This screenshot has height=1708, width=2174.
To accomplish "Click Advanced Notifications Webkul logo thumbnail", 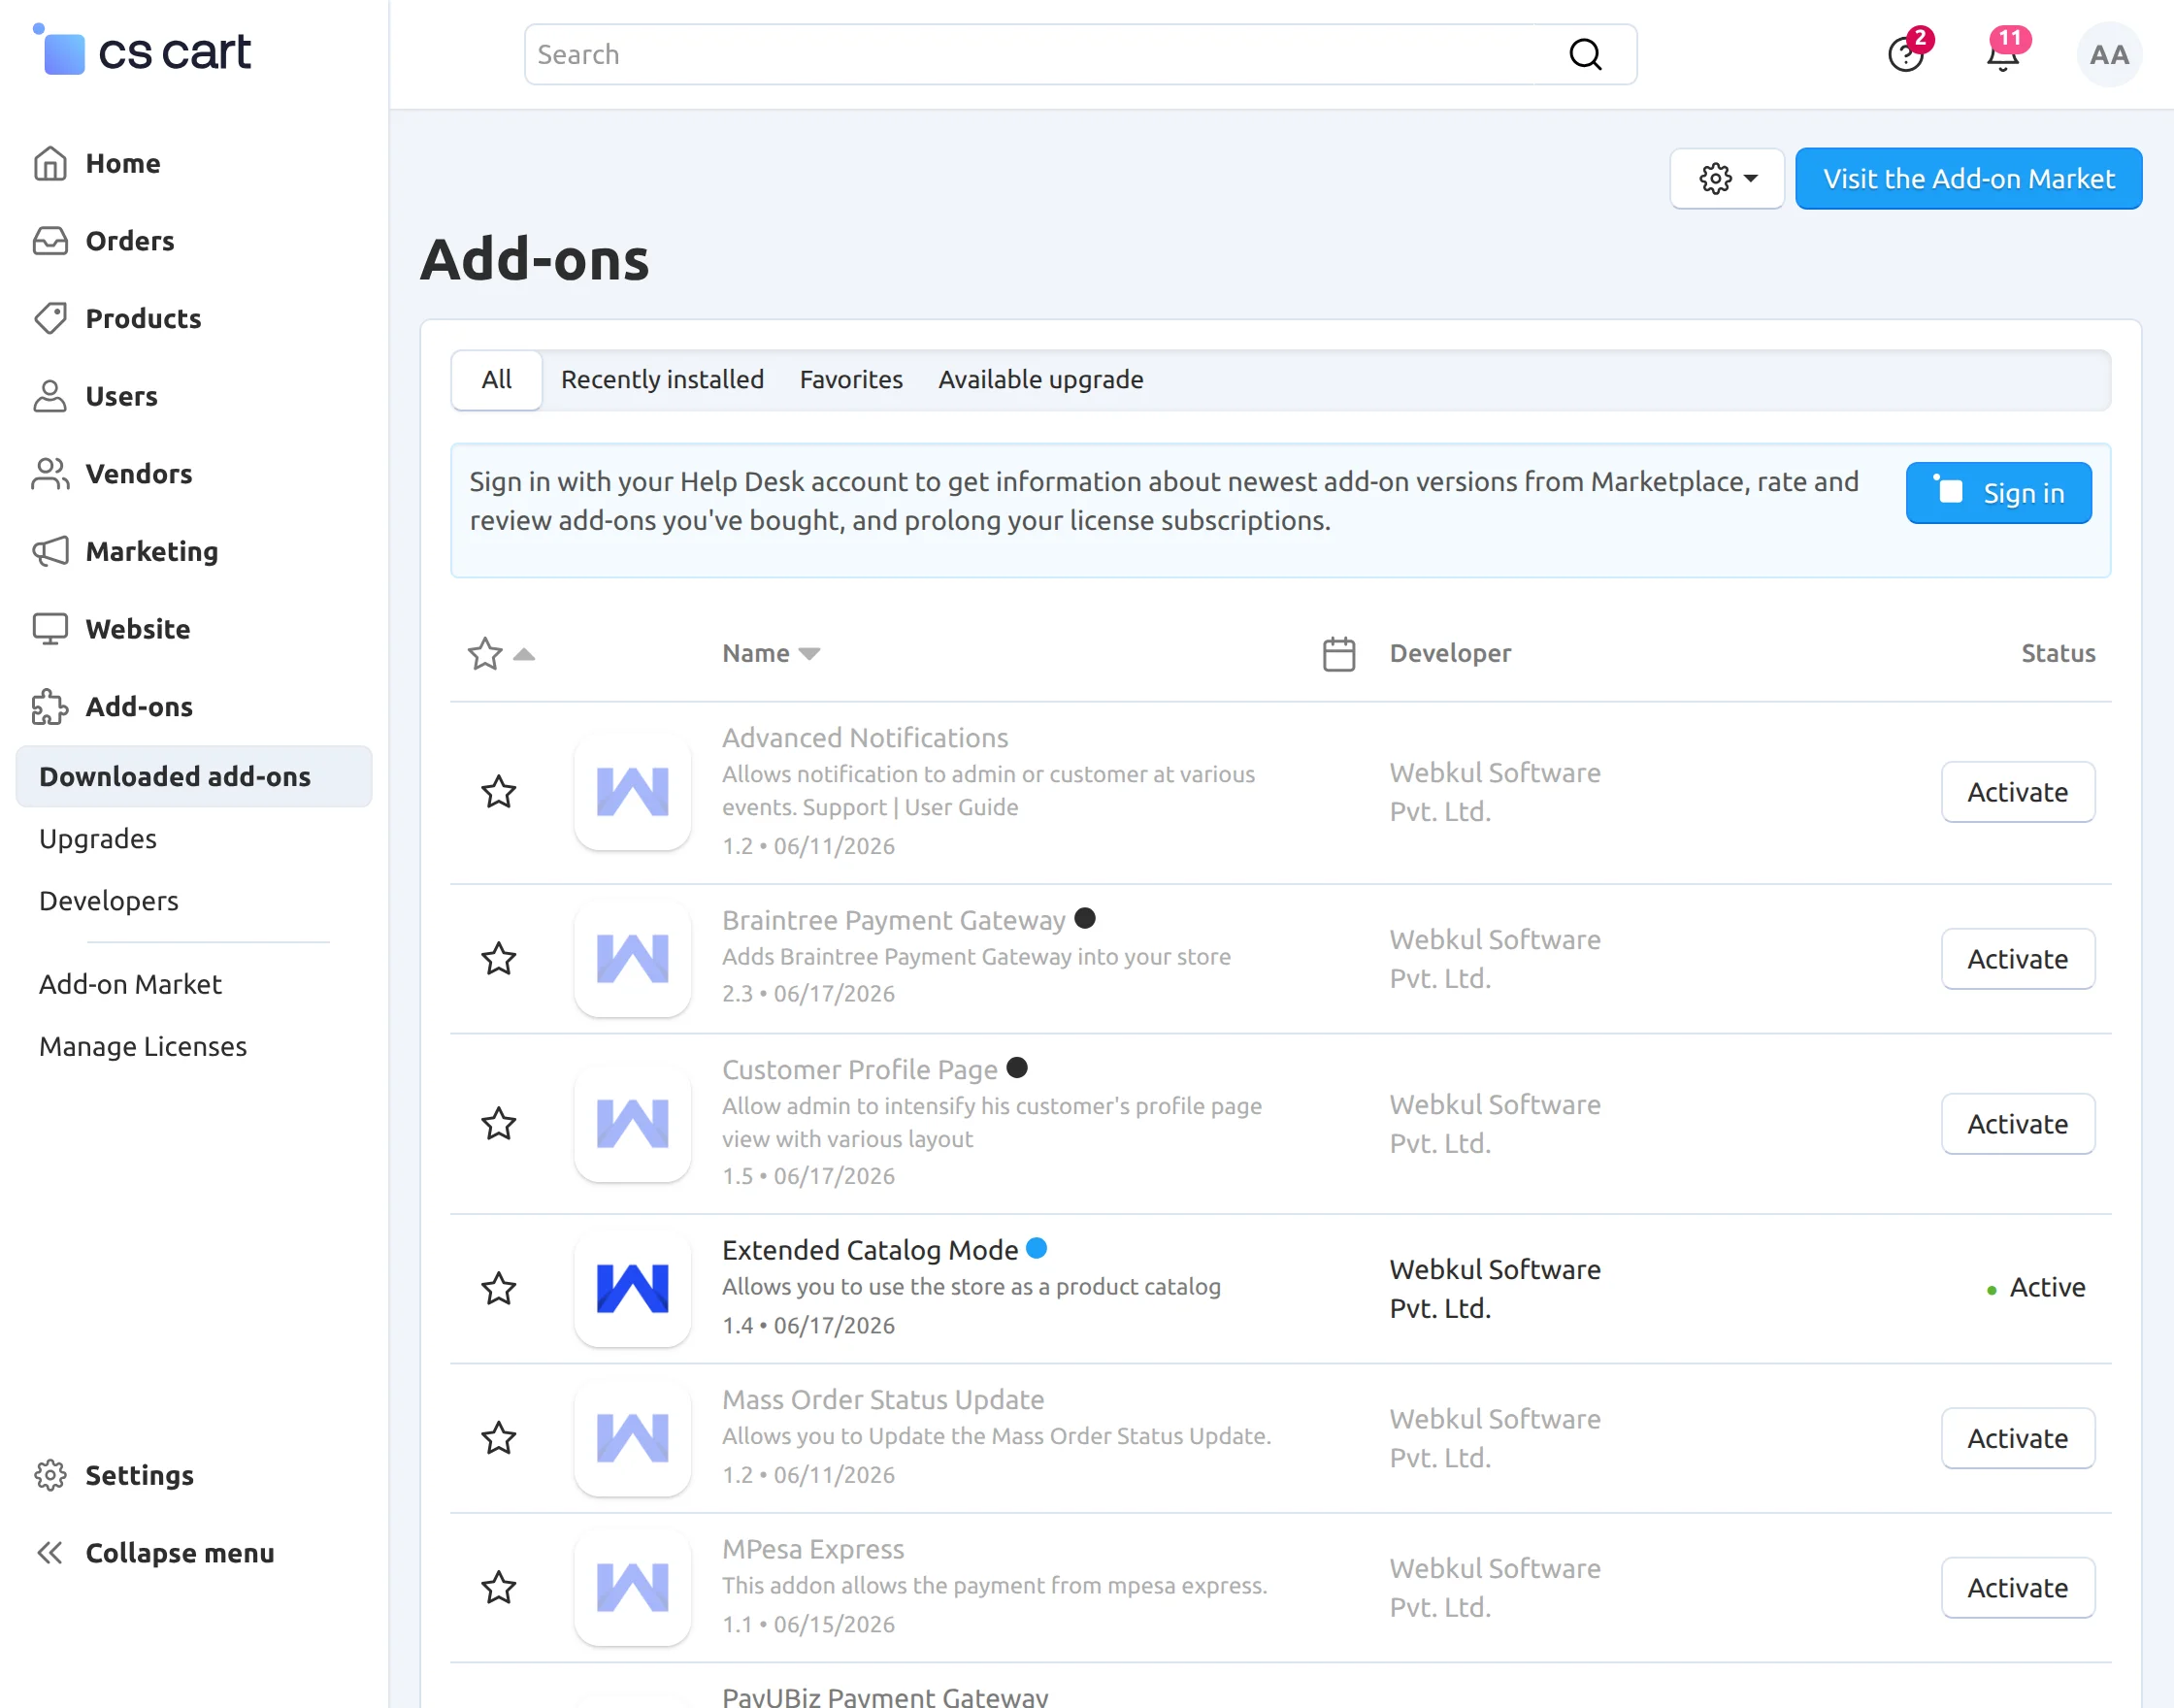I will click(x=633, y=792).
